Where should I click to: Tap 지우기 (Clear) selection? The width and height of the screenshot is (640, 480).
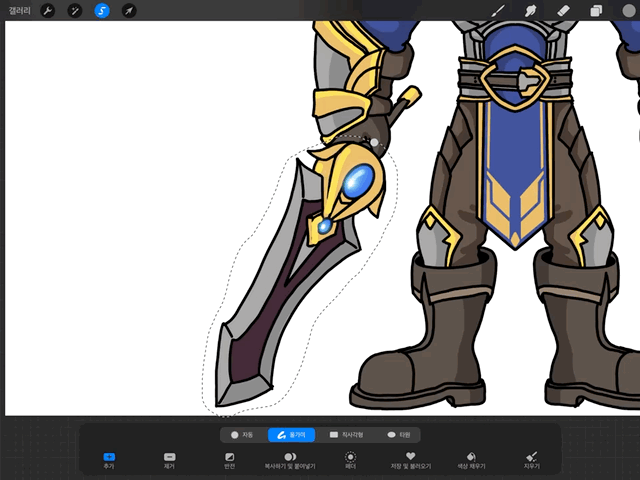[531, 460]
